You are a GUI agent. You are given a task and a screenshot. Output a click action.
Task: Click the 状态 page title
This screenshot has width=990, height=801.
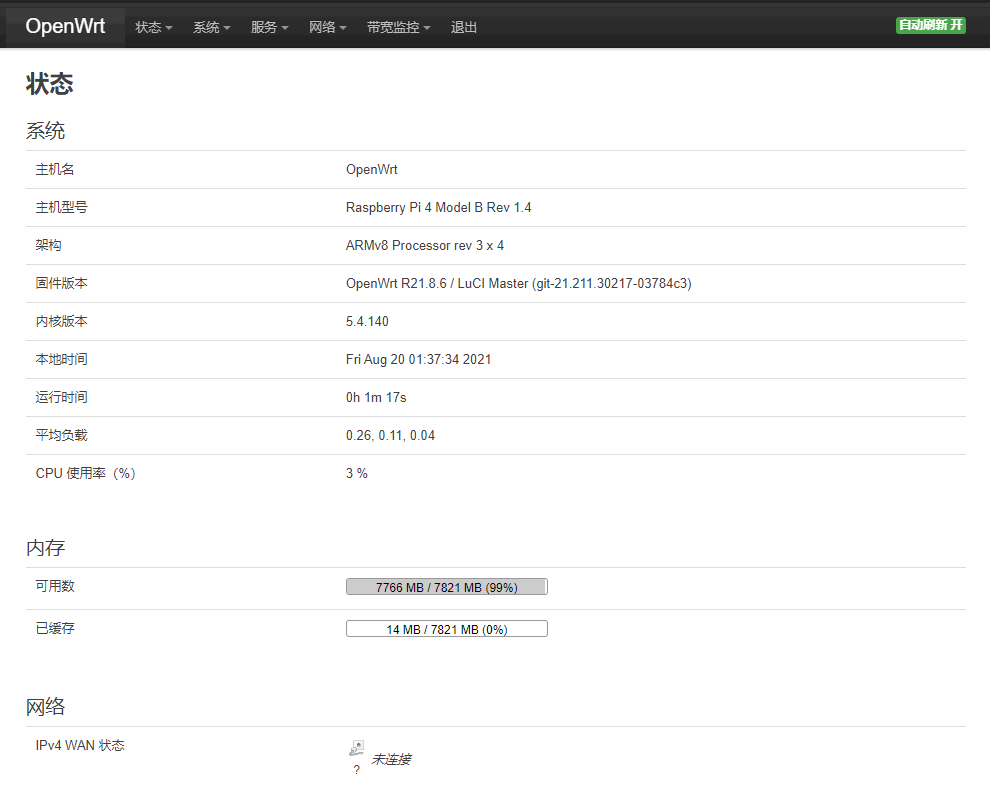pyautogui.click(x=50, y=84)
